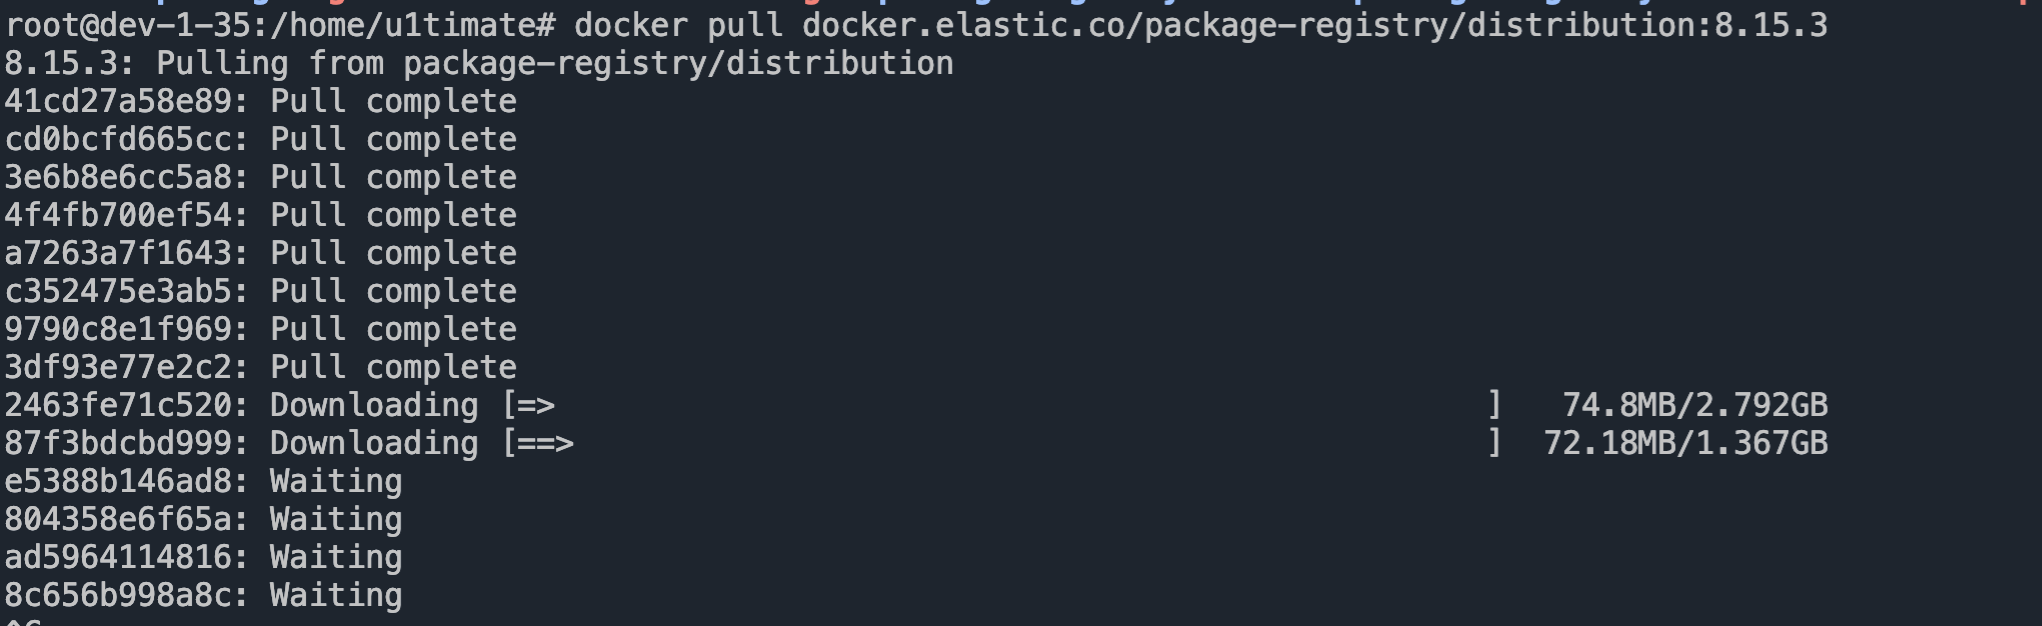Screen dimensions: 2042x626
Task: Click "Pull complete" for layer 3df93e77e2c2
Action: point(393,367)
